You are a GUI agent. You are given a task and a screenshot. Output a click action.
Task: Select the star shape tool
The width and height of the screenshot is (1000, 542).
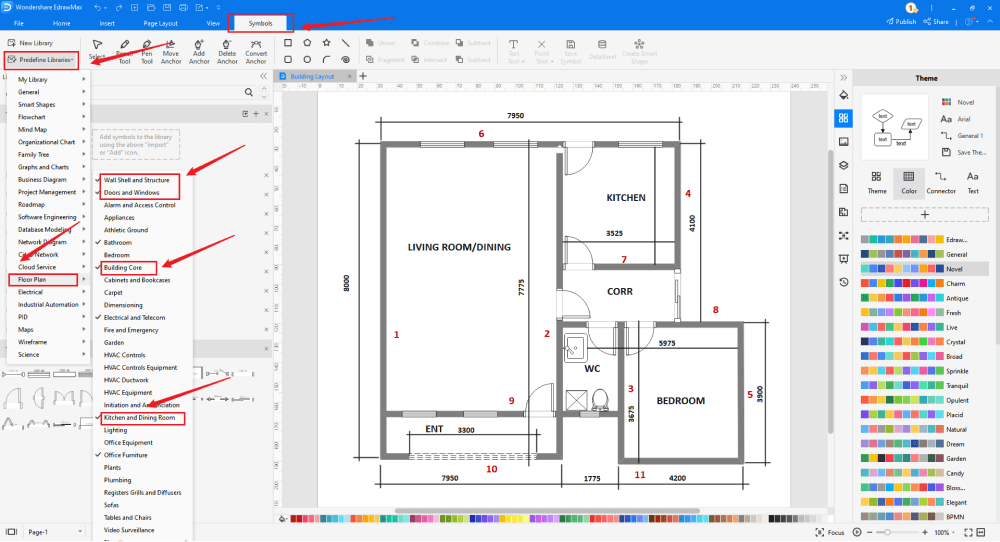pos(327,43)
